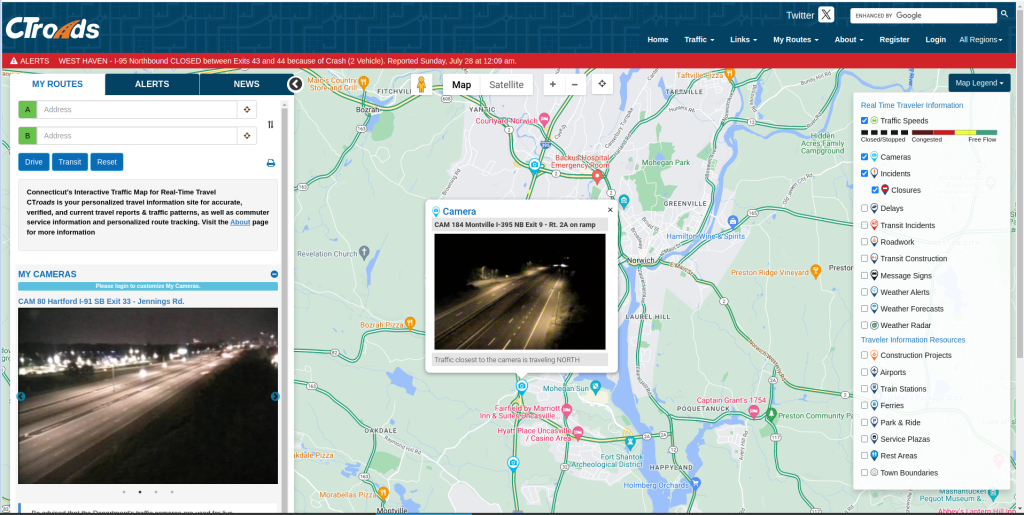The image size is (1024, 515).
Task: Click the Drive button
Action: click(x=34, y=162)
